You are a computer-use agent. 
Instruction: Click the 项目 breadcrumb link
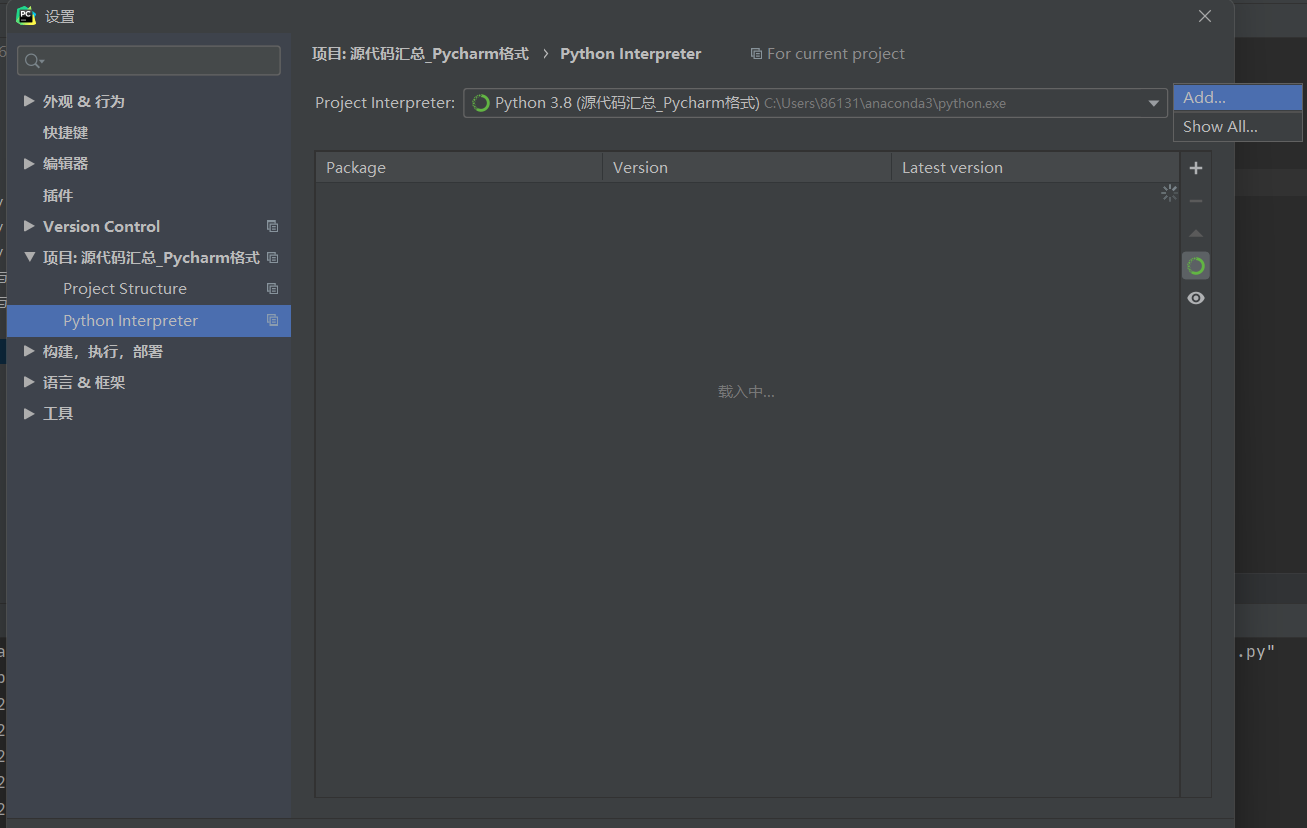[420, 54]
